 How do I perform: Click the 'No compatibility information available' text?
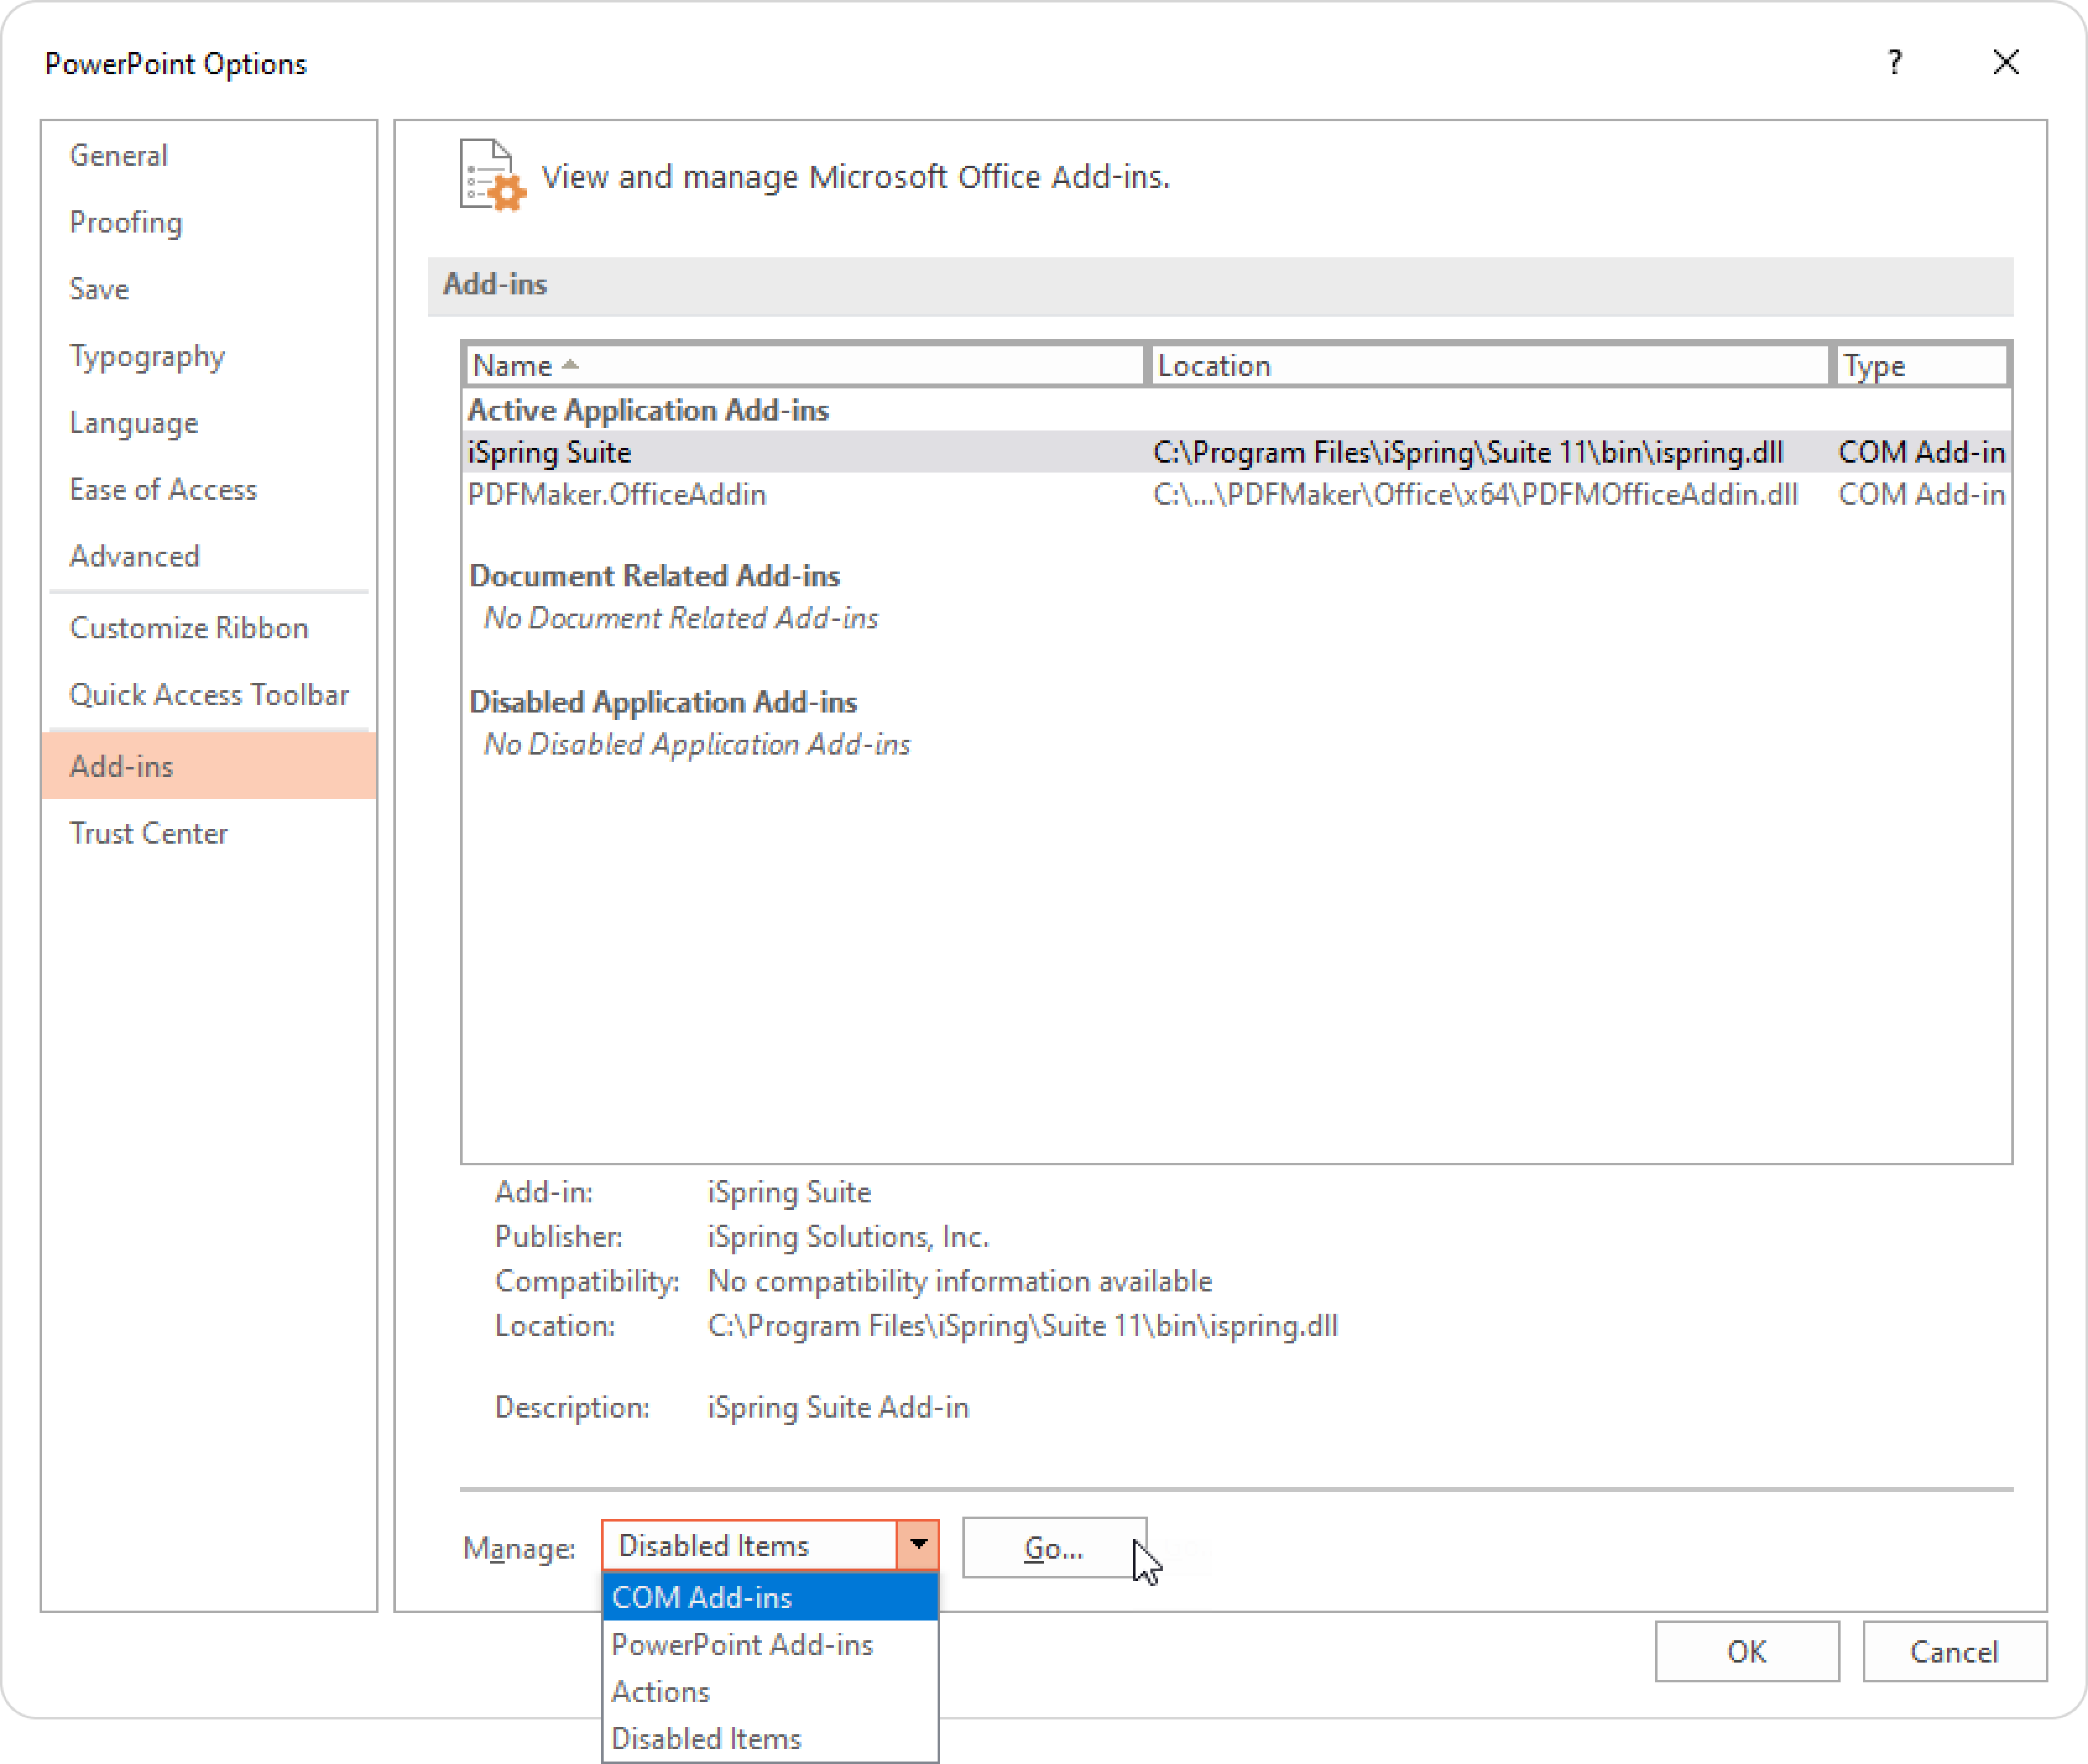[959, 1281]
